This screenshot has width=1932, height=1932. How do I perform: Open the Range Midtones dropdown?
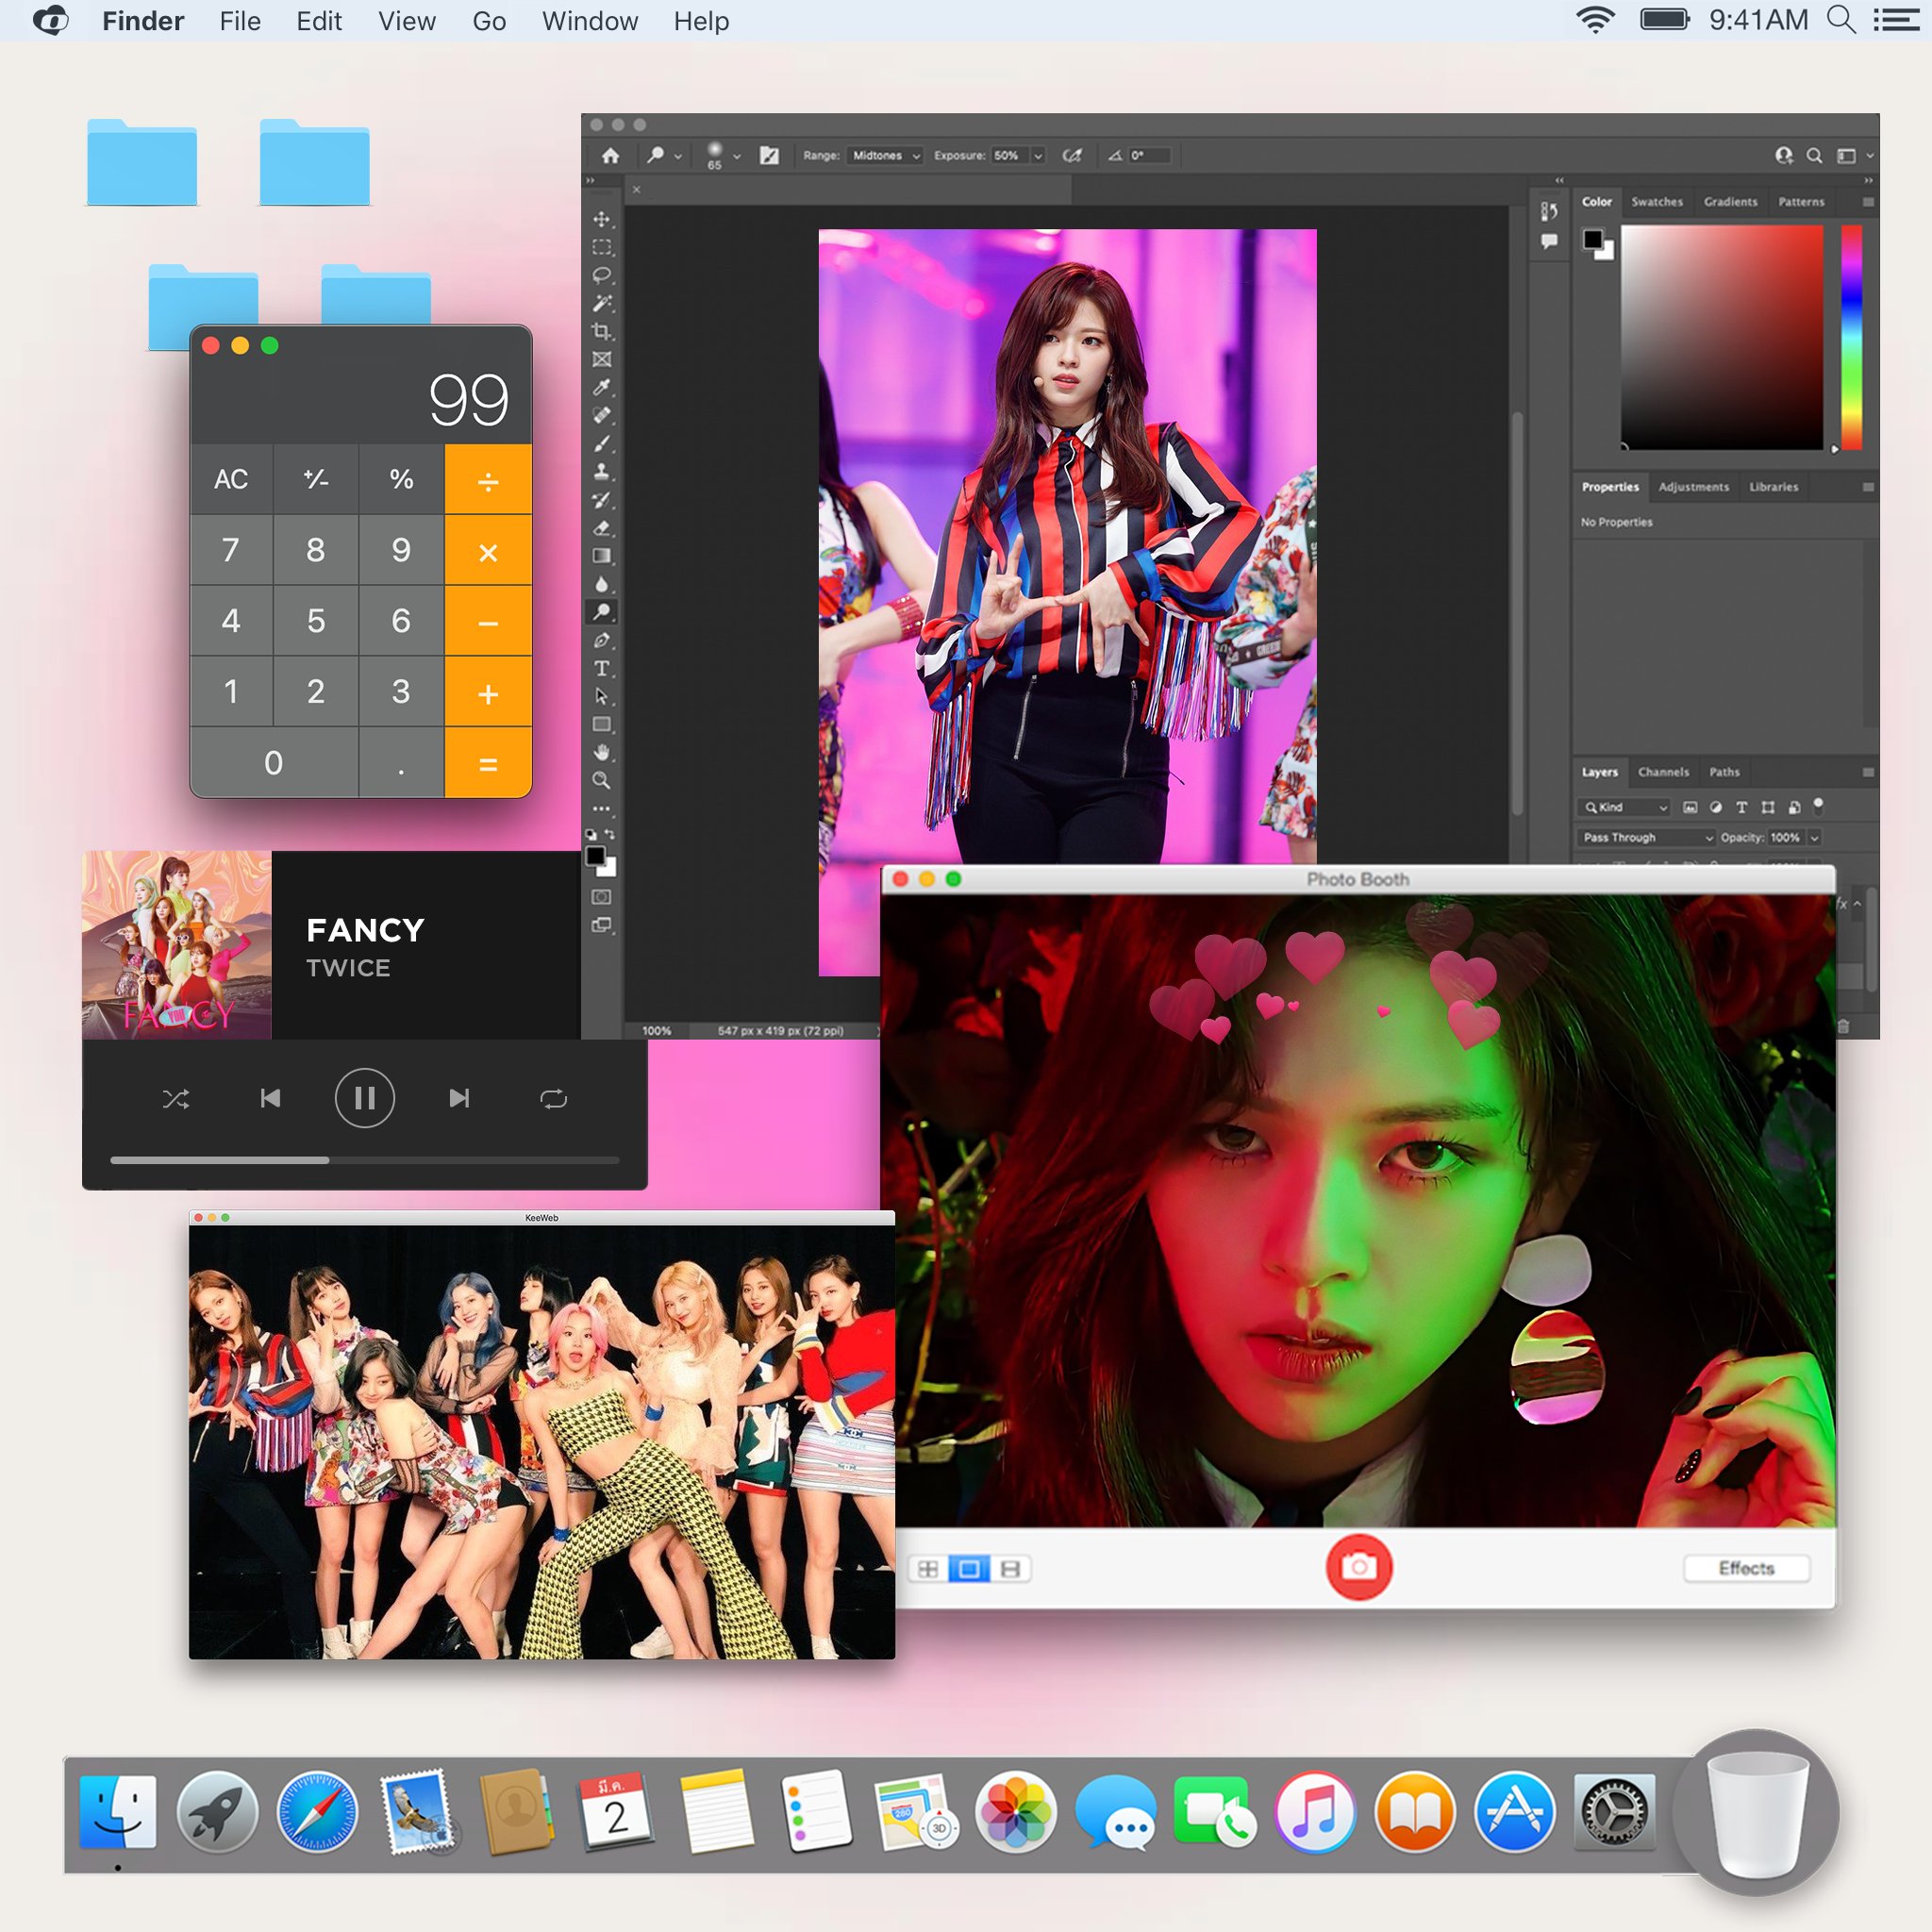click(x=885, y=156)
